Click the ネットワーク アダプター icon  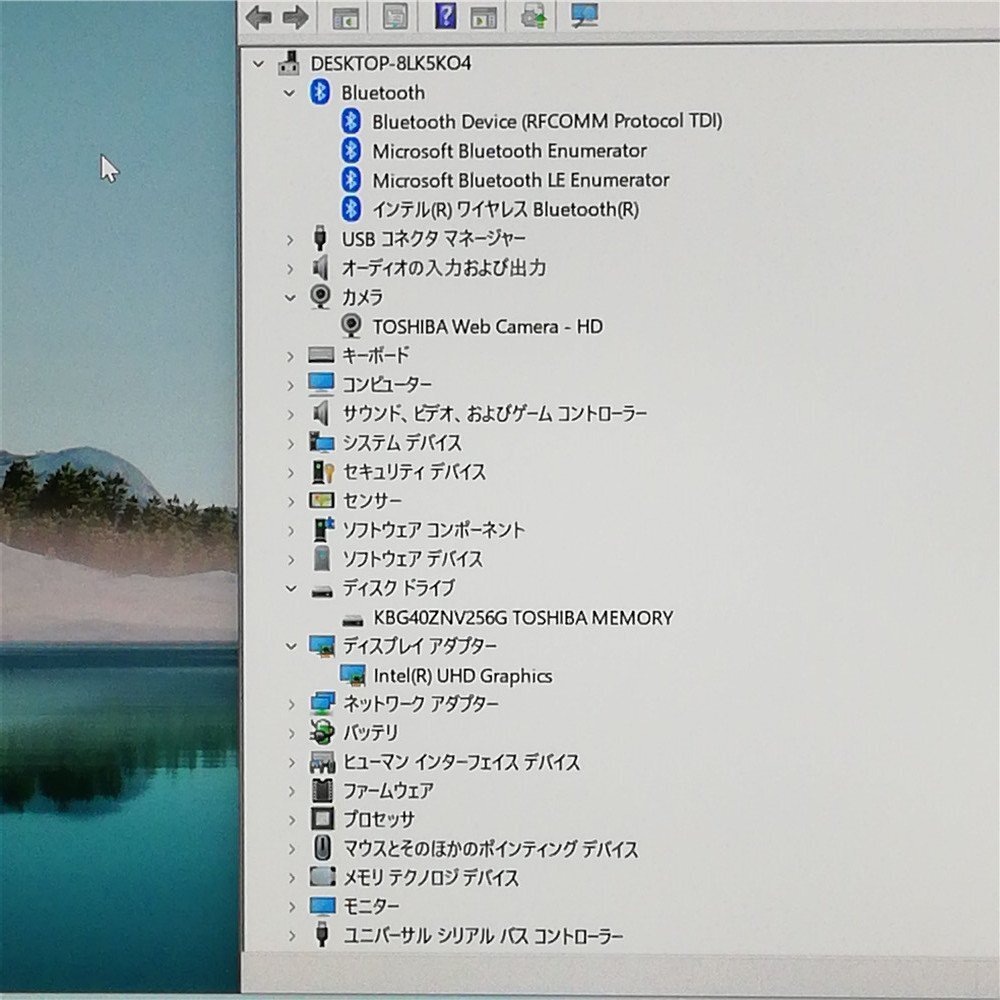[x=323, y=703]
